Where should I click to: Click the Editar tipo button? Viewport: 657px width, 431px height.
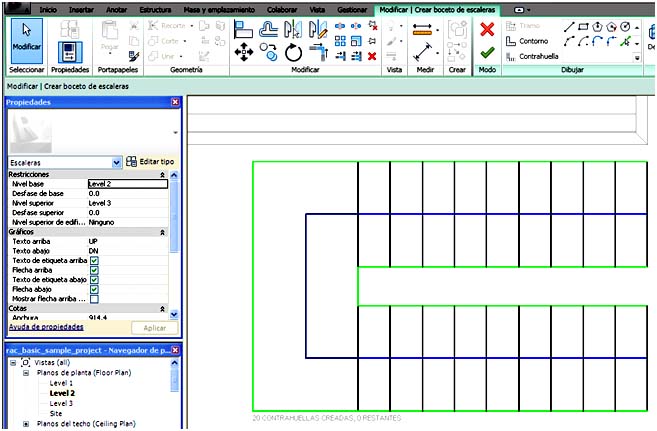click(151, 161)
